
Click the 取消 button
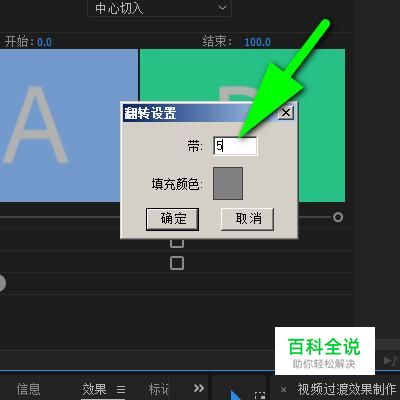pos(247,219)
